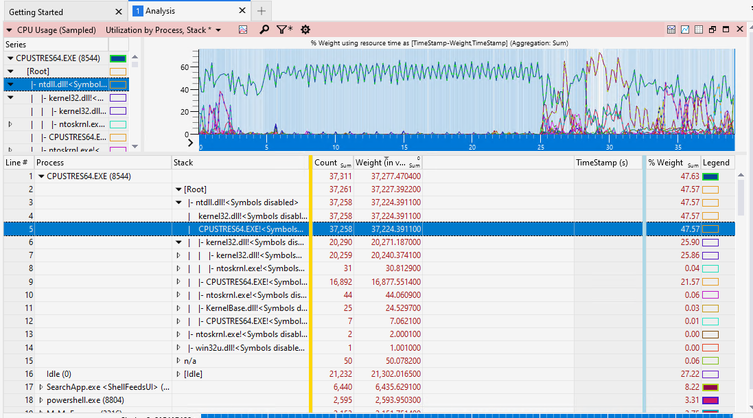Click the Series list scroll-down arrow
This screenshot has width=753, height=418.
click(135, 147)
